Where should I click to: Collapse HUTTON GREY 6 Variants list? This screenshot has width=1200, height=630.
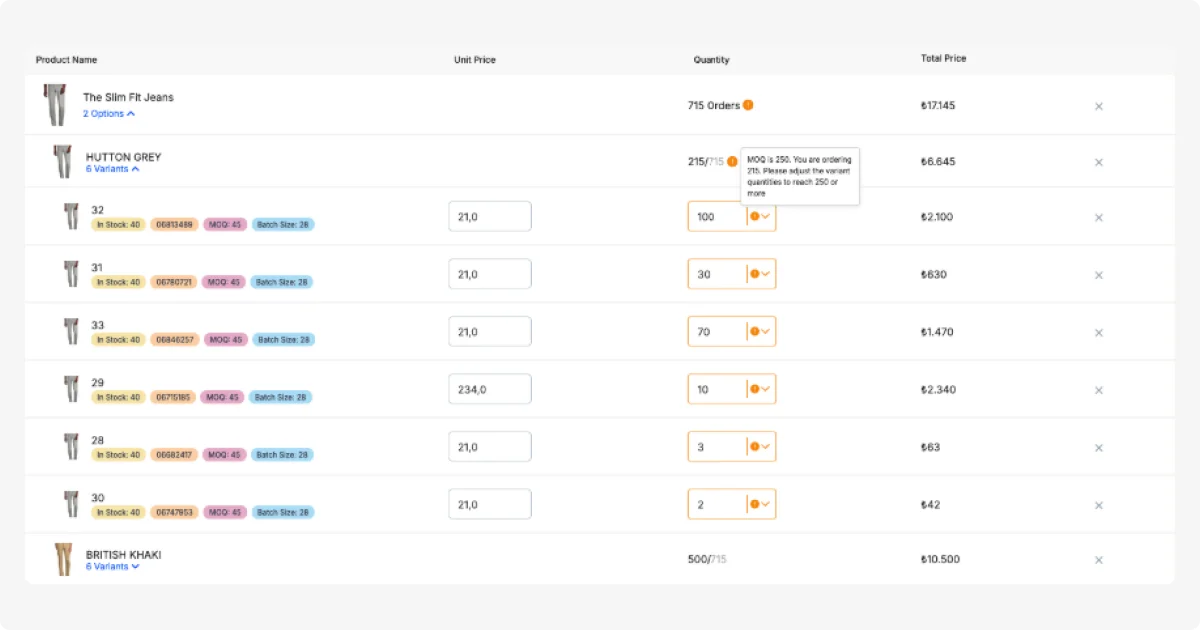[x=112, y=169]
